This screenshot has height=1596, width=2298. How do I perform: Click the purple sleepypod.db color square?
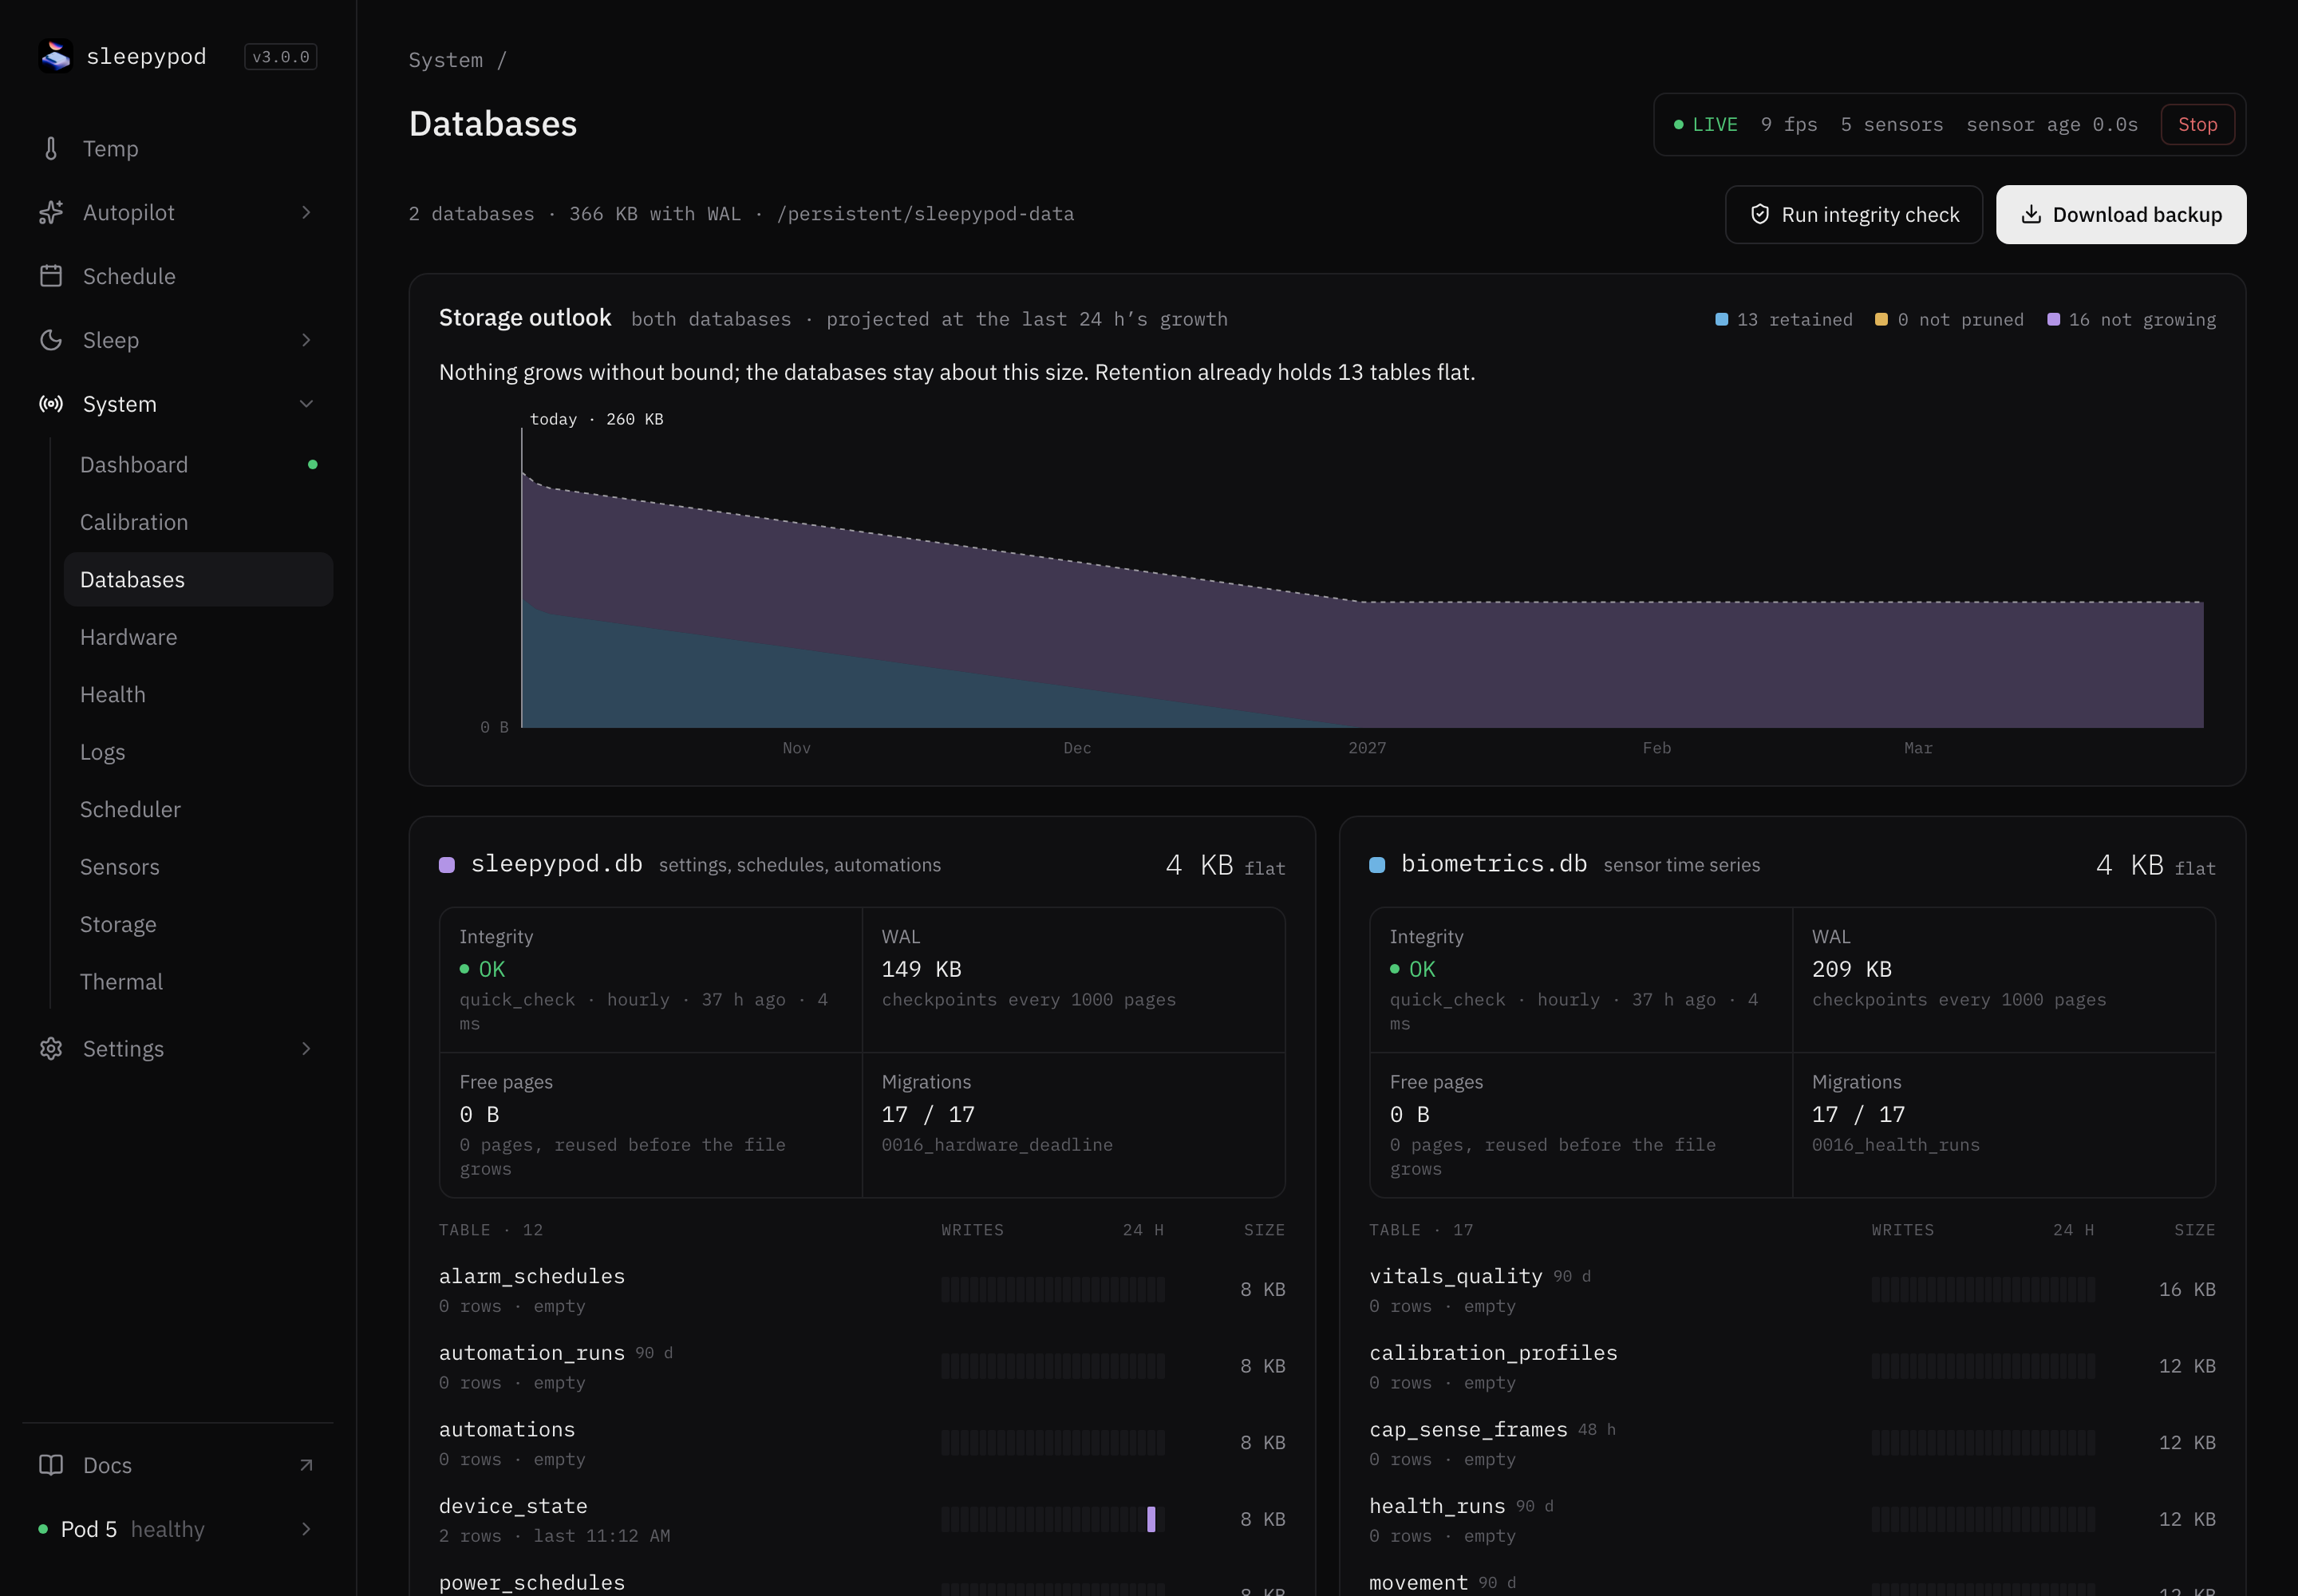pyautogui.click(x=447, y=865)
